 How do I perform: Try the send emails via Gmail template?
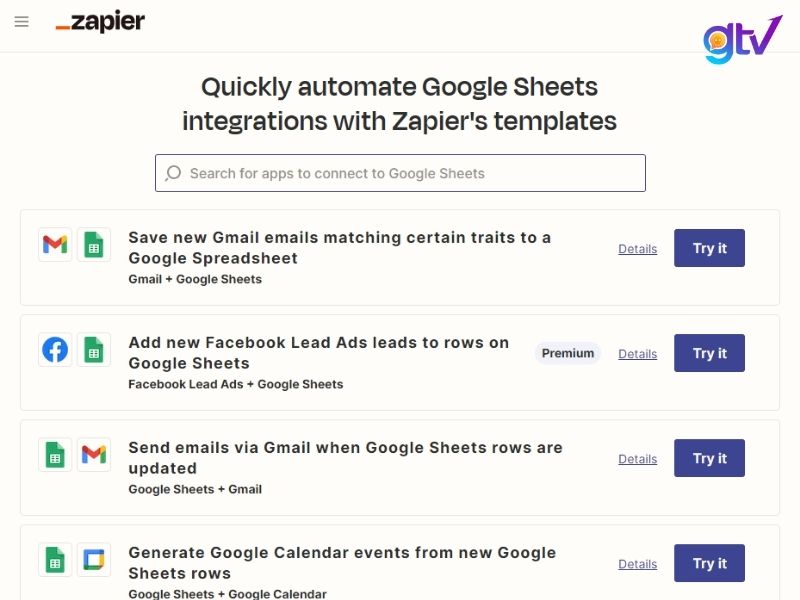(x=709, y=458)
